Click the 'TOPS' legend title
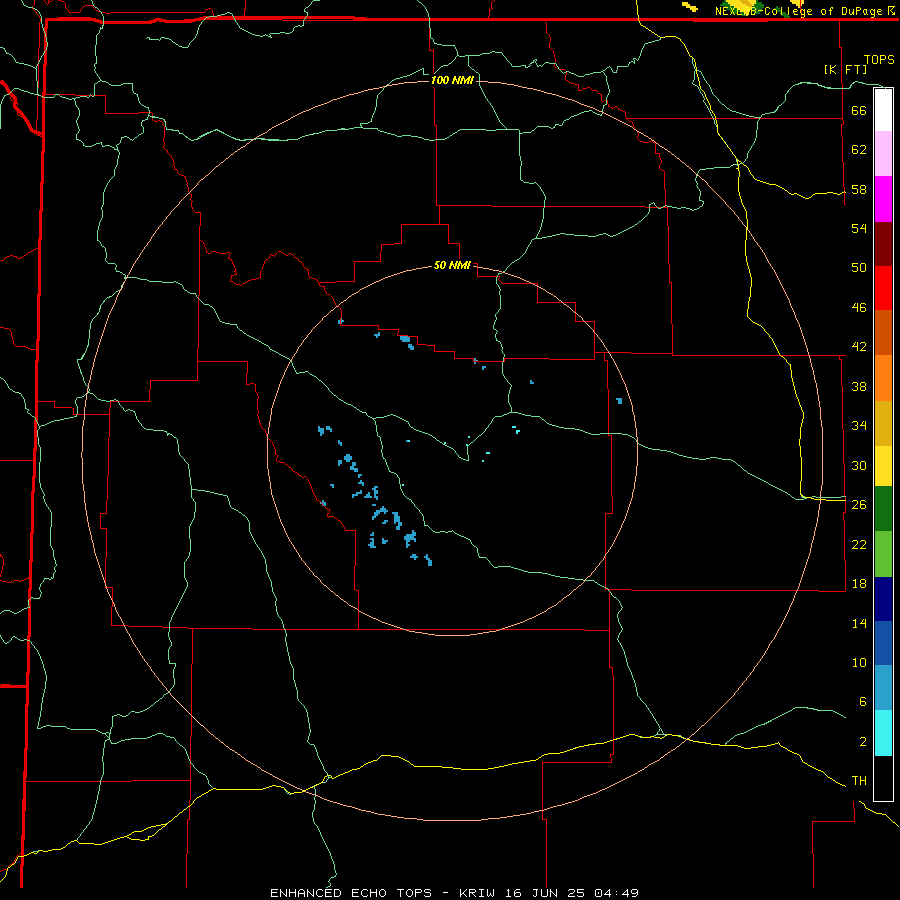 coord(879,59)
